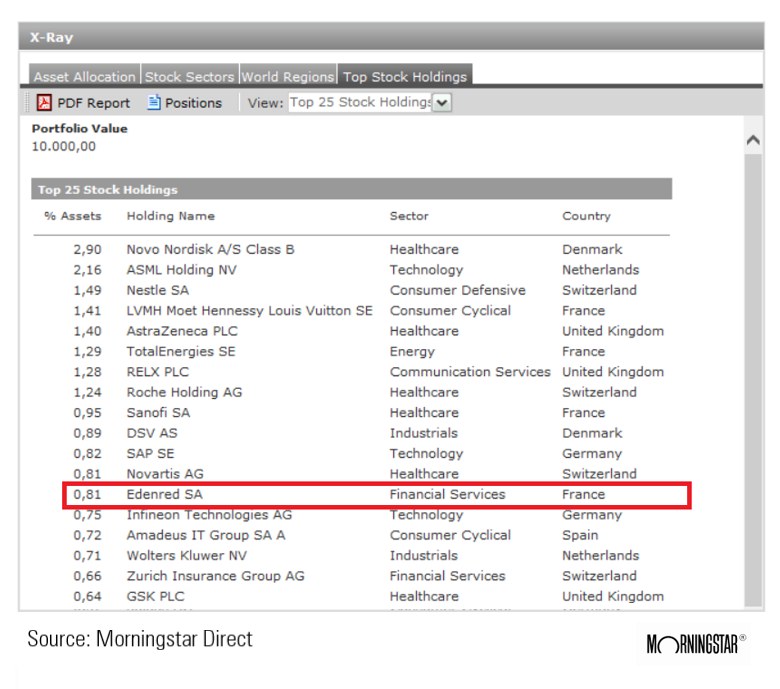Select the Novo Nordisk A/S Class B holding

pyautogui.click(x=210, y=249)
